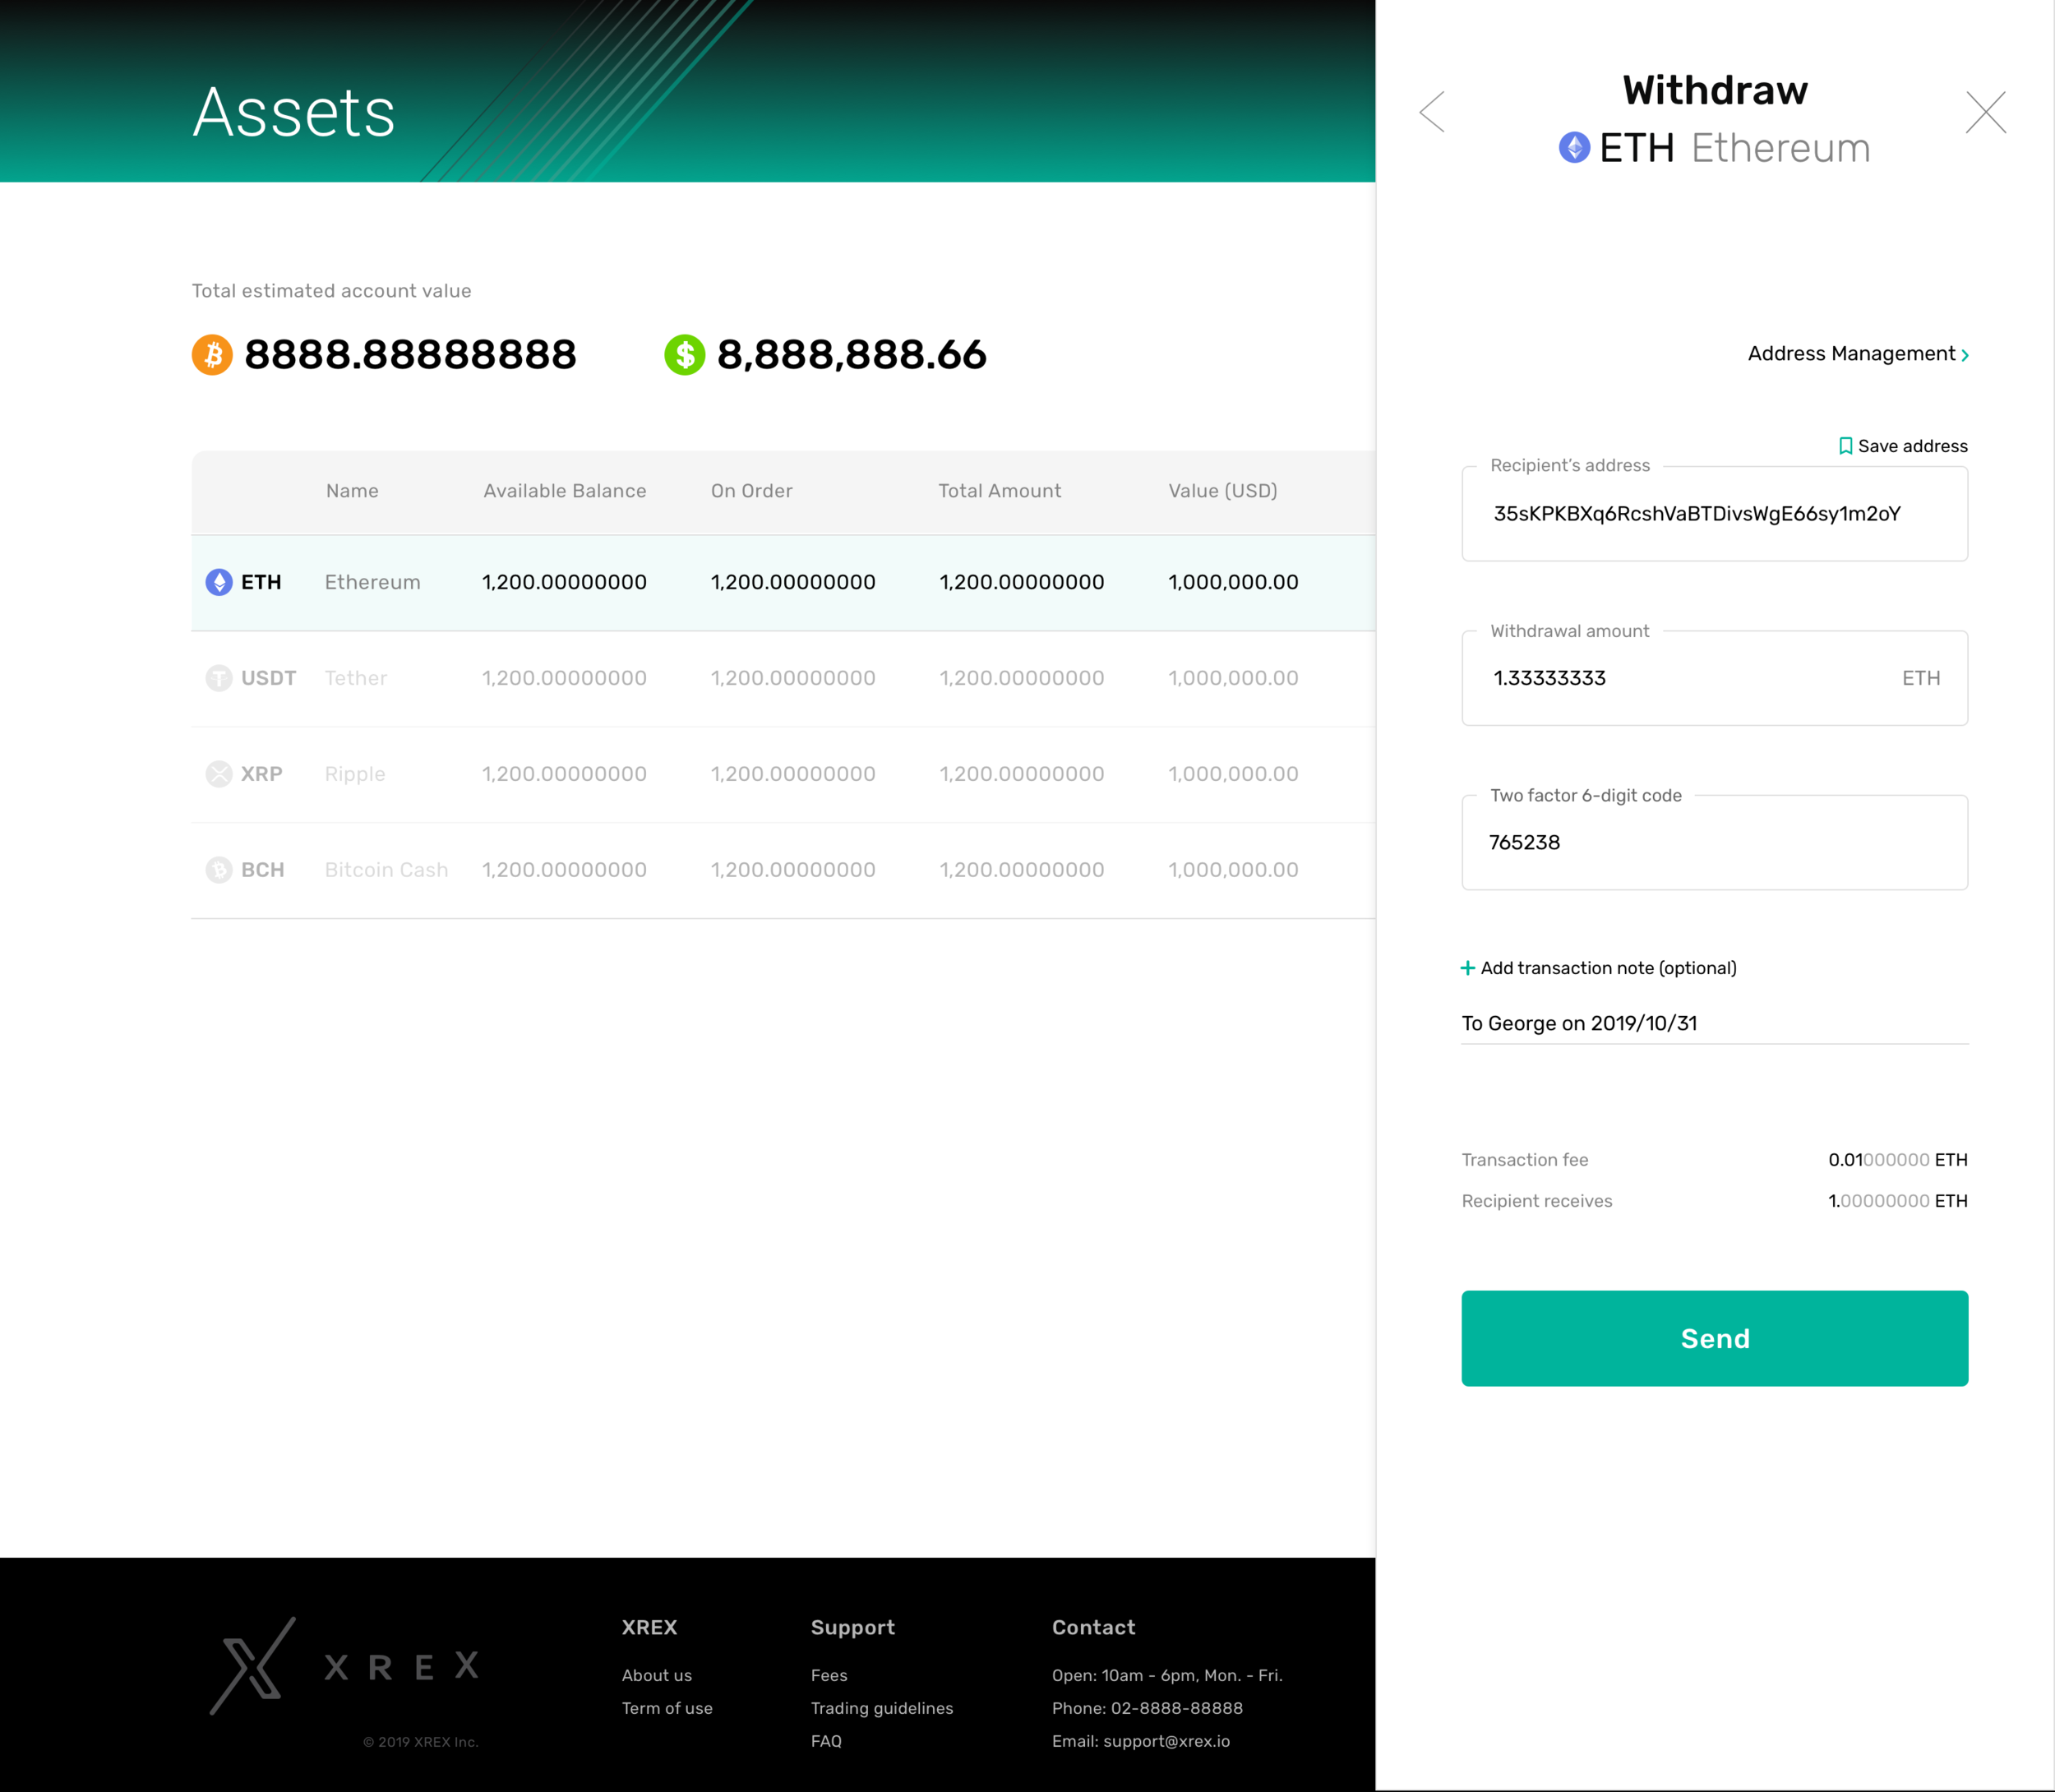Focus the Two factor 6-digit code field
The width and height of the screenshot is (2055, 1792).
1714,843
